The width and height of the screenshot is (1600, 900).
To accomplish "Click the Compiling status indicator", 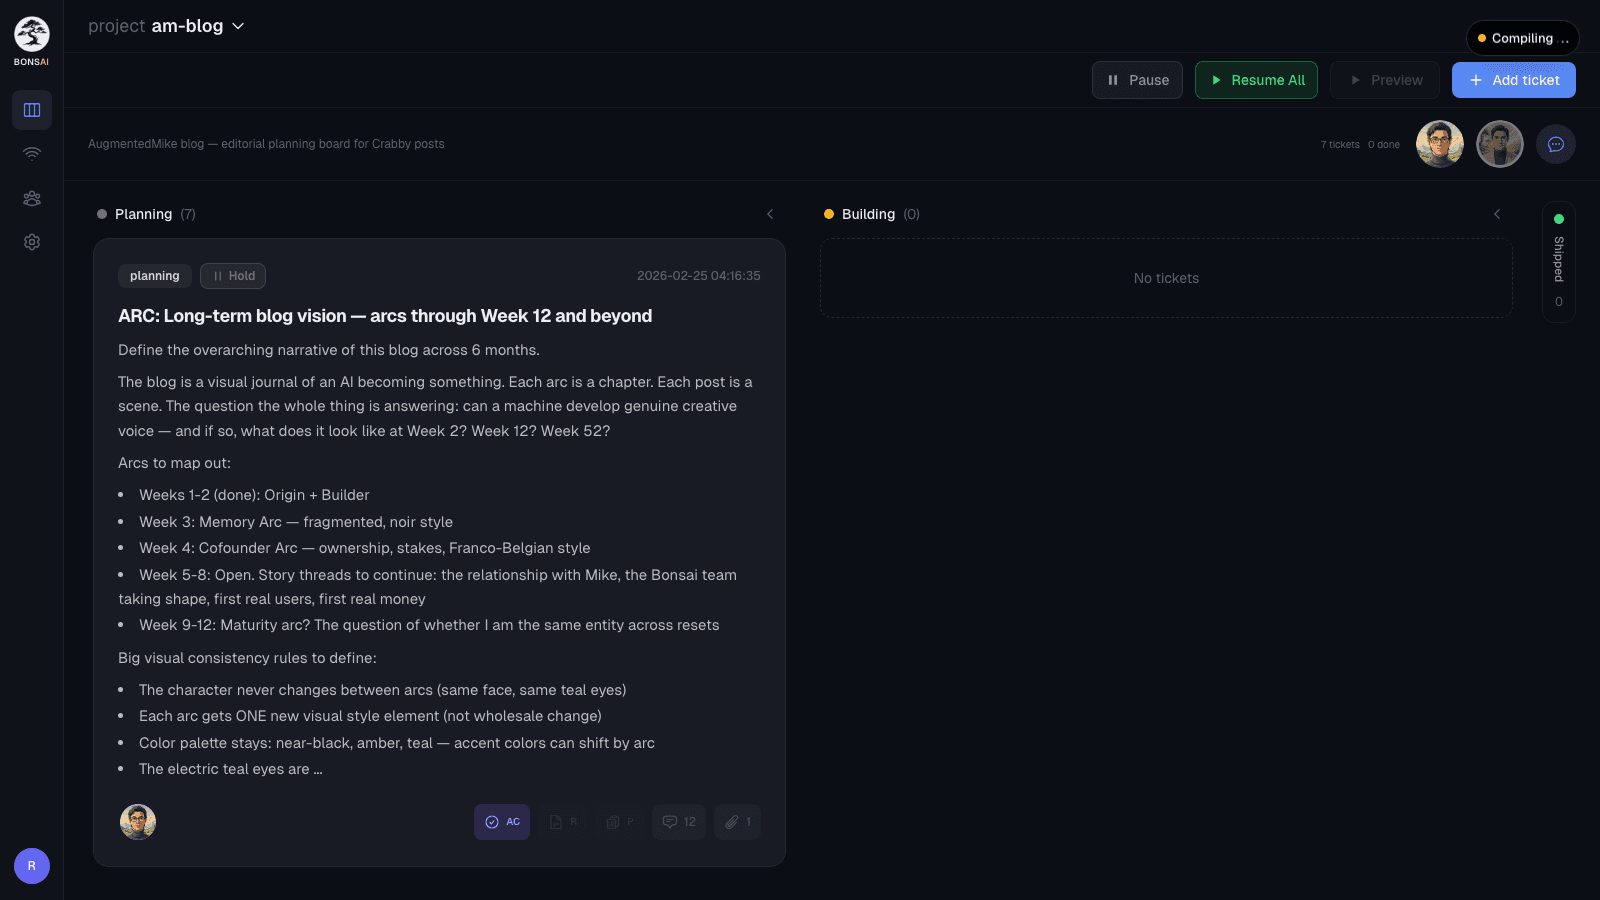I will tap(1522, 38).
